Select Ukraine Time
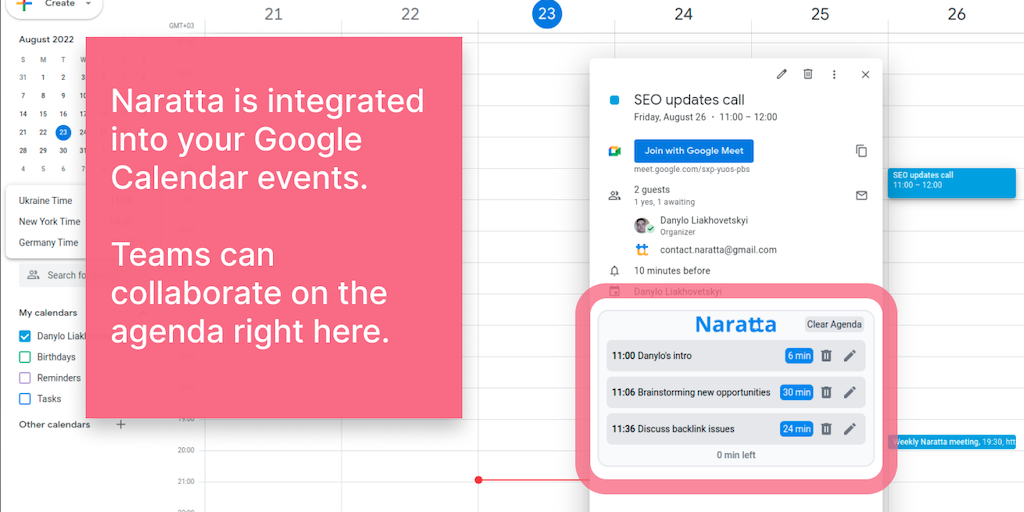Screen dimensions: 1024x512 (46, 200)
